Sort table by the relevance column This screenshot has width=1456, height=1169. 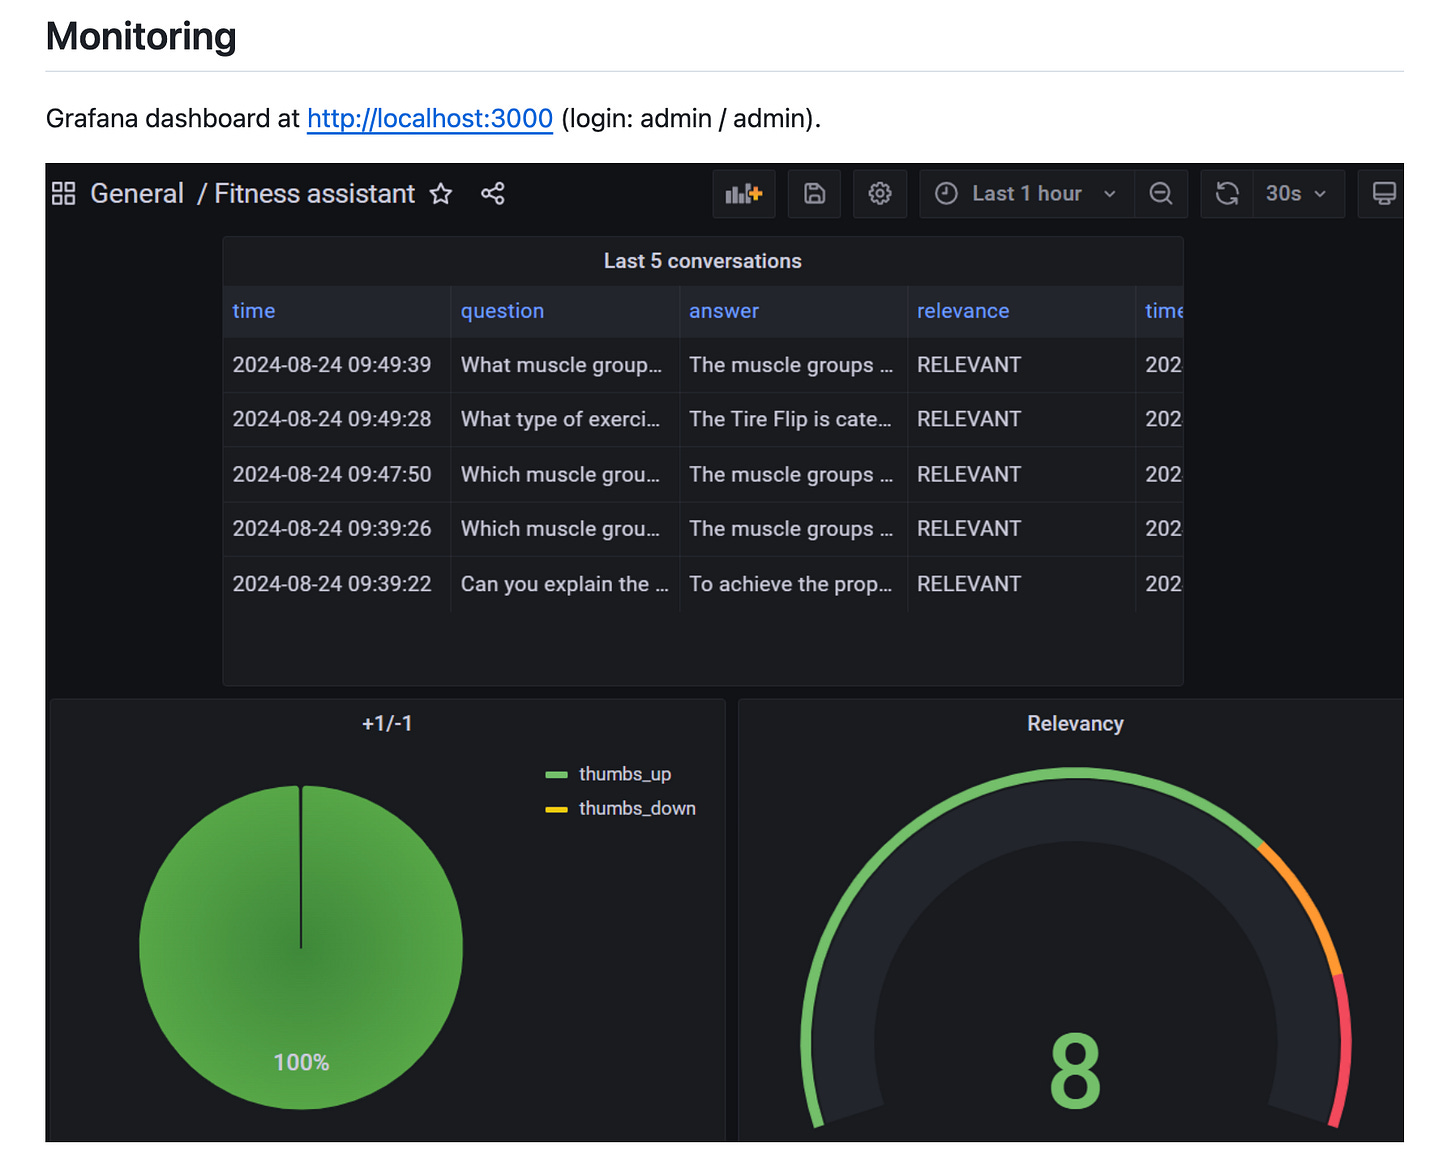[x=963, y=311]
